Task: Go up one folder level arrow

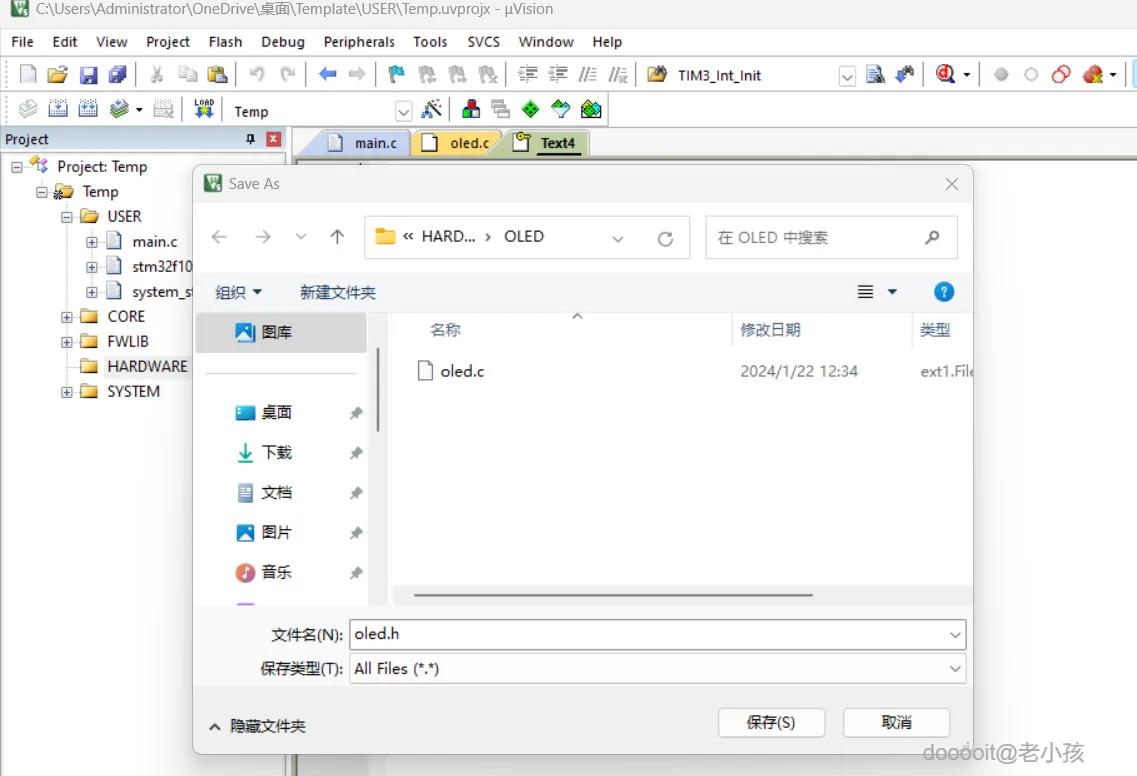Action: click(337, 236)
